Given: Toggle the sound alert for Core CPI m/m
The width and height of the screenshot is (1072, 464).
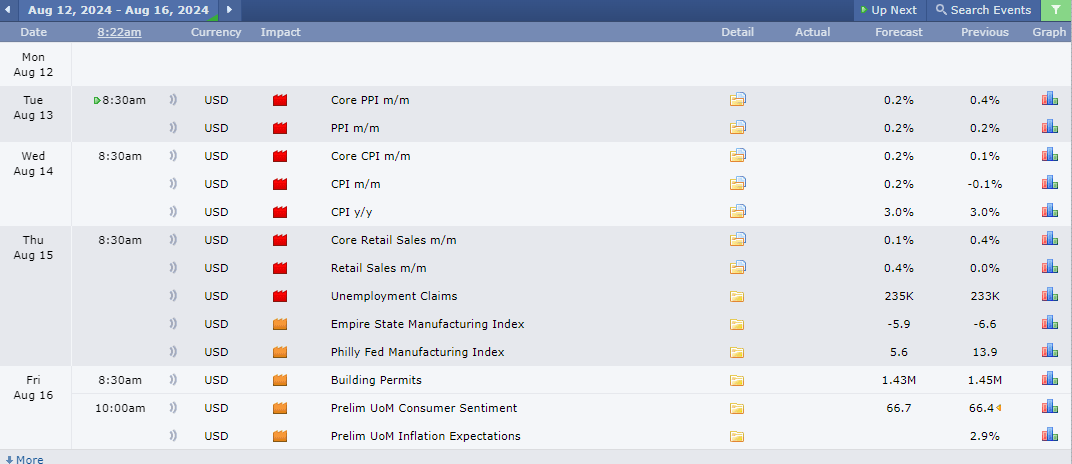Looking at the screenshot, I should click(173, 156).
